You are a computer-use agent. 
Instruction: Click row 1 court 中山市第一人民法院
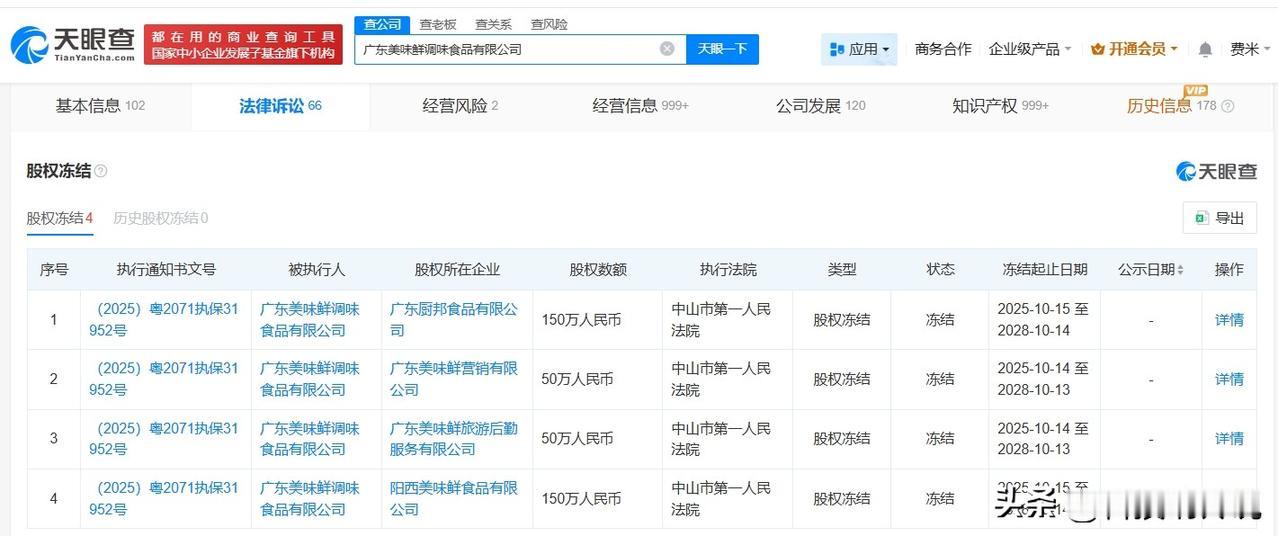coord(721,320)
